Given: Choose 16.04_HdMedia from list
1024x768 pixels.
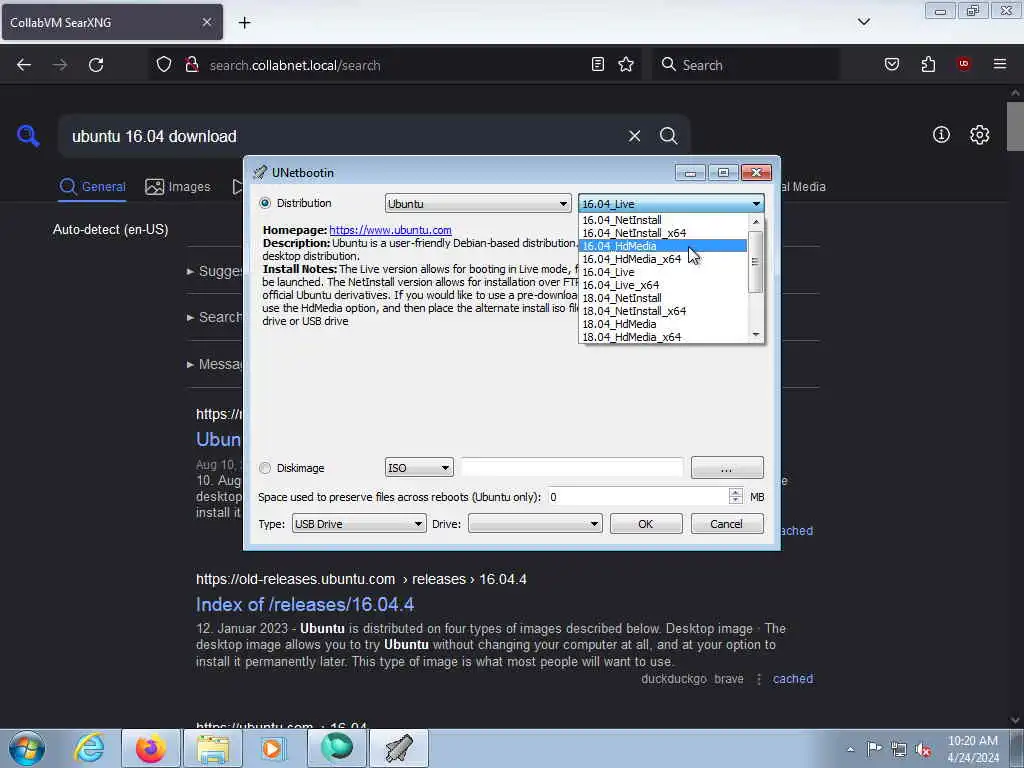Looking at the screenshot, I should (663, 246).
